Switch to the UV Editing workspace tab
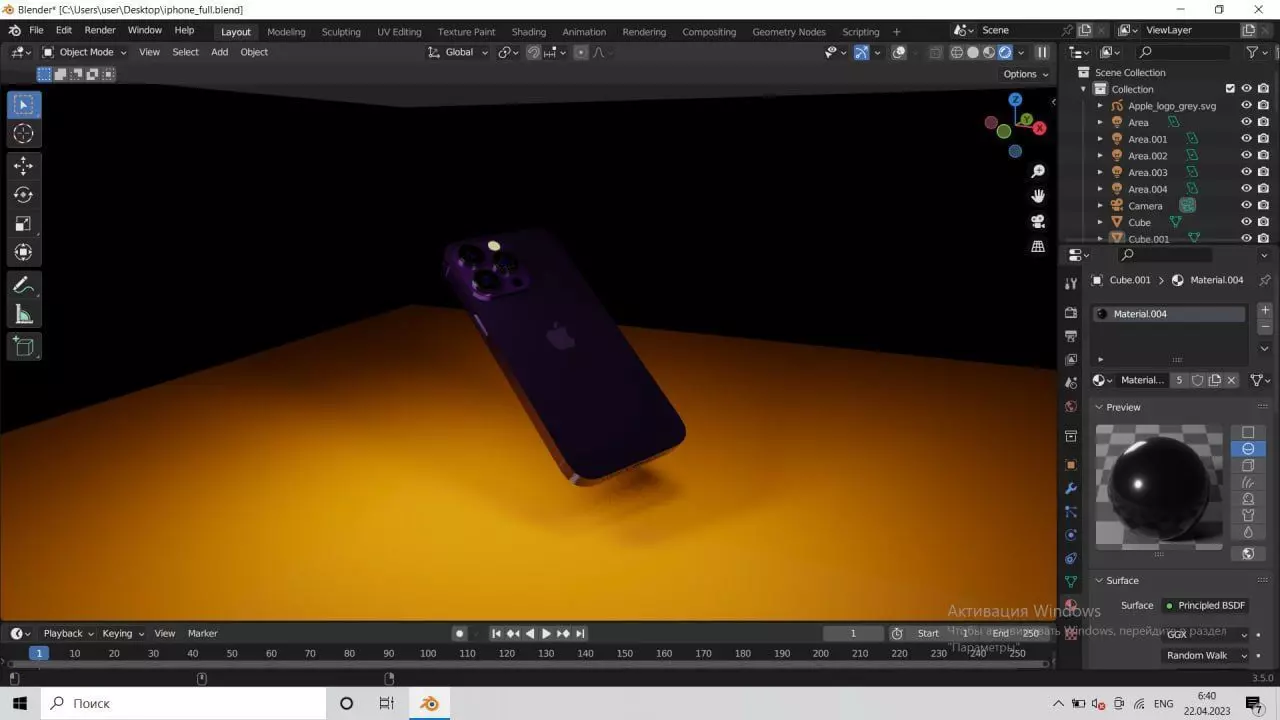Screen dimensions: 1280x720 coord(399,32)
